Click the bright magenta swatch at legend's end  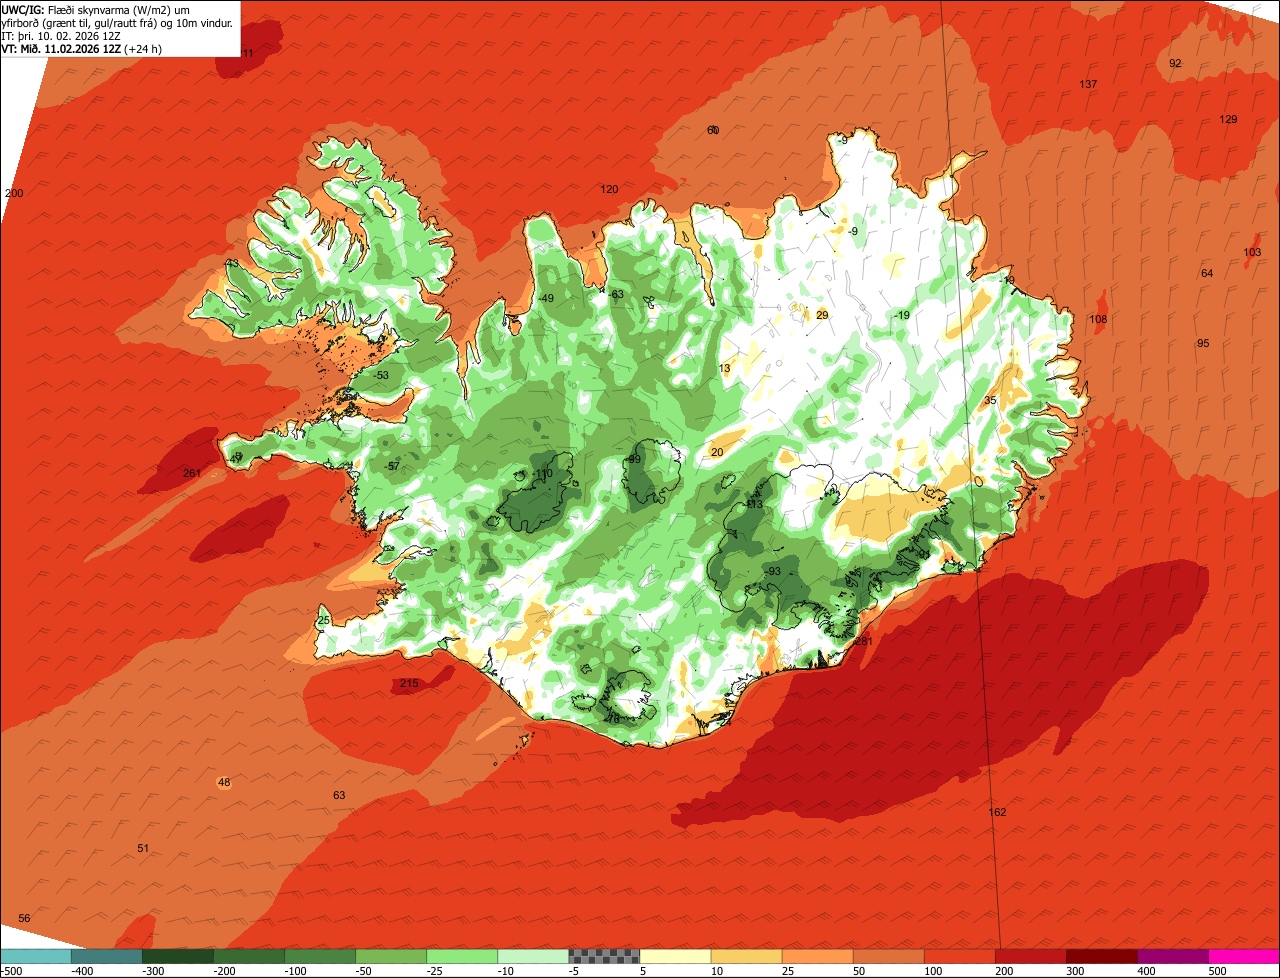(x=1244, y=956)
